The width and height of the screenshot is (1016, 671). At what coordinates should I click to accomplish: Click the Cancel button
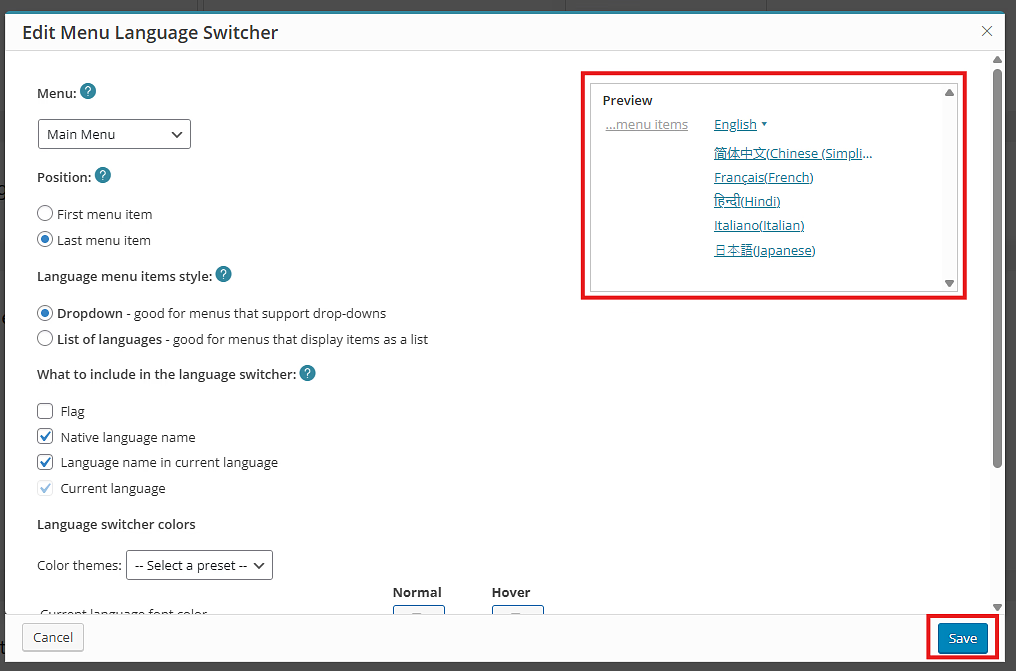coord(53,637)
